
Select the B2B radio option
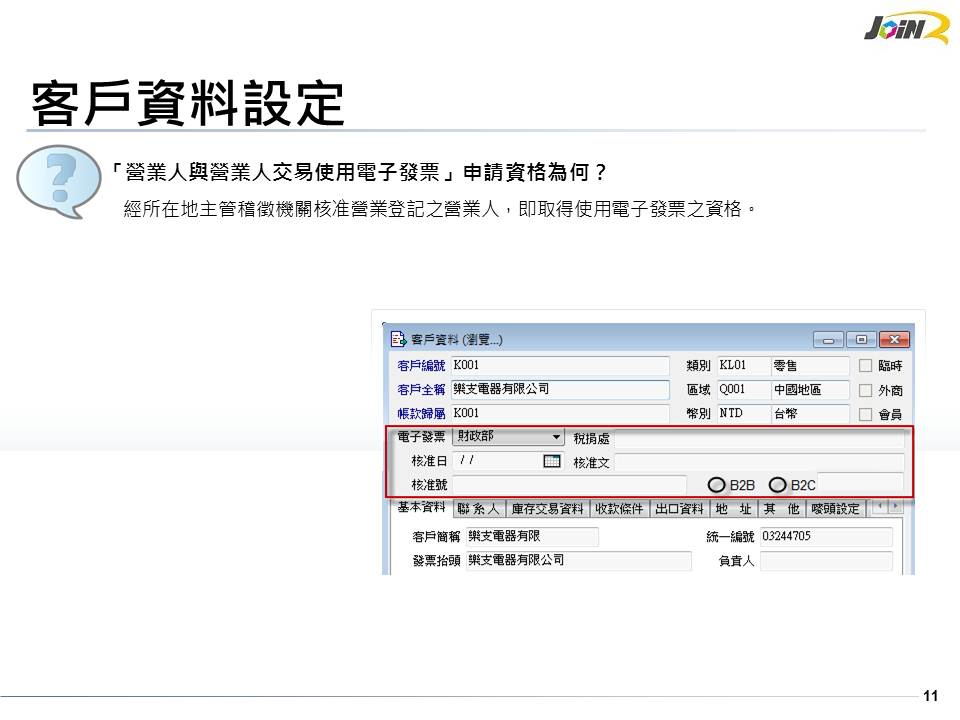click(x=716, y=485)
